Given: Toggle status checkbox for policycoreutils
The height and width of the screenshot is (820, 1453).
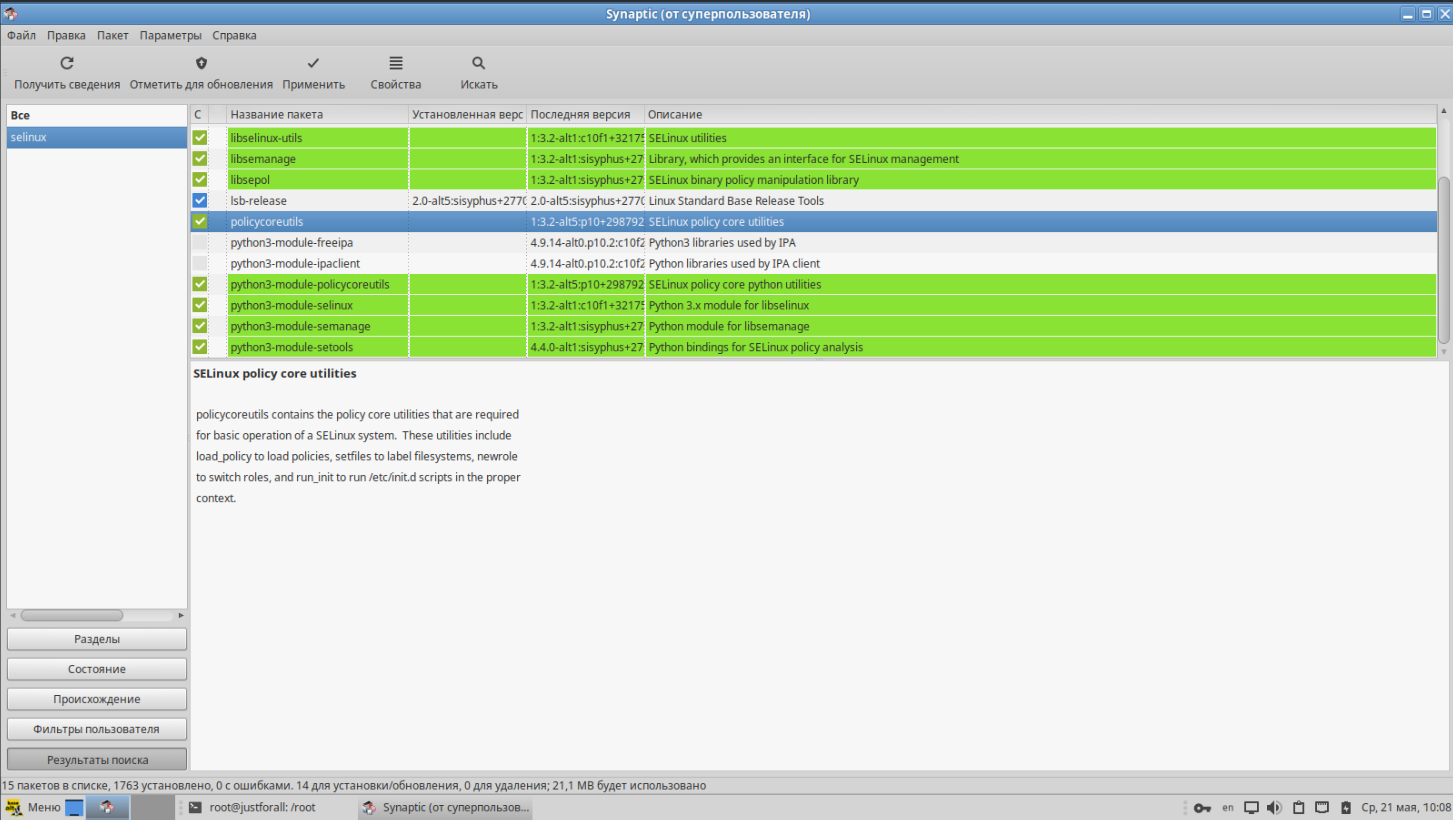Looking at the screenshot, I should (x=200, y=222).
